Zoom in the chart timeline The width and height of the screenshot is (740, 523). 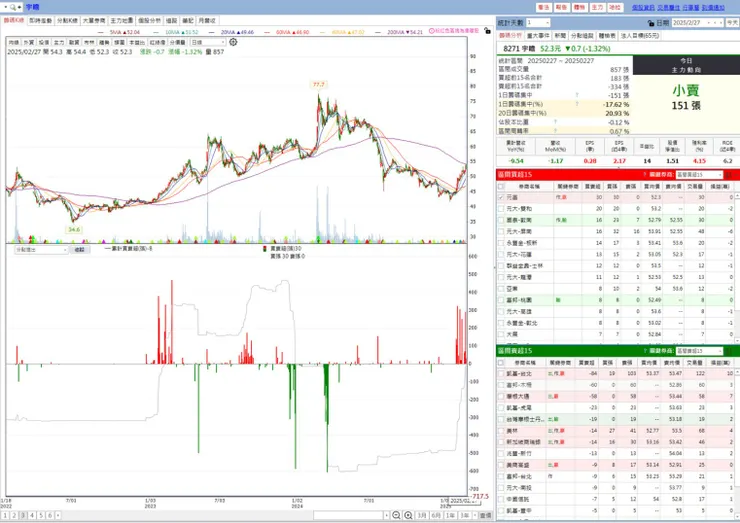408,515
